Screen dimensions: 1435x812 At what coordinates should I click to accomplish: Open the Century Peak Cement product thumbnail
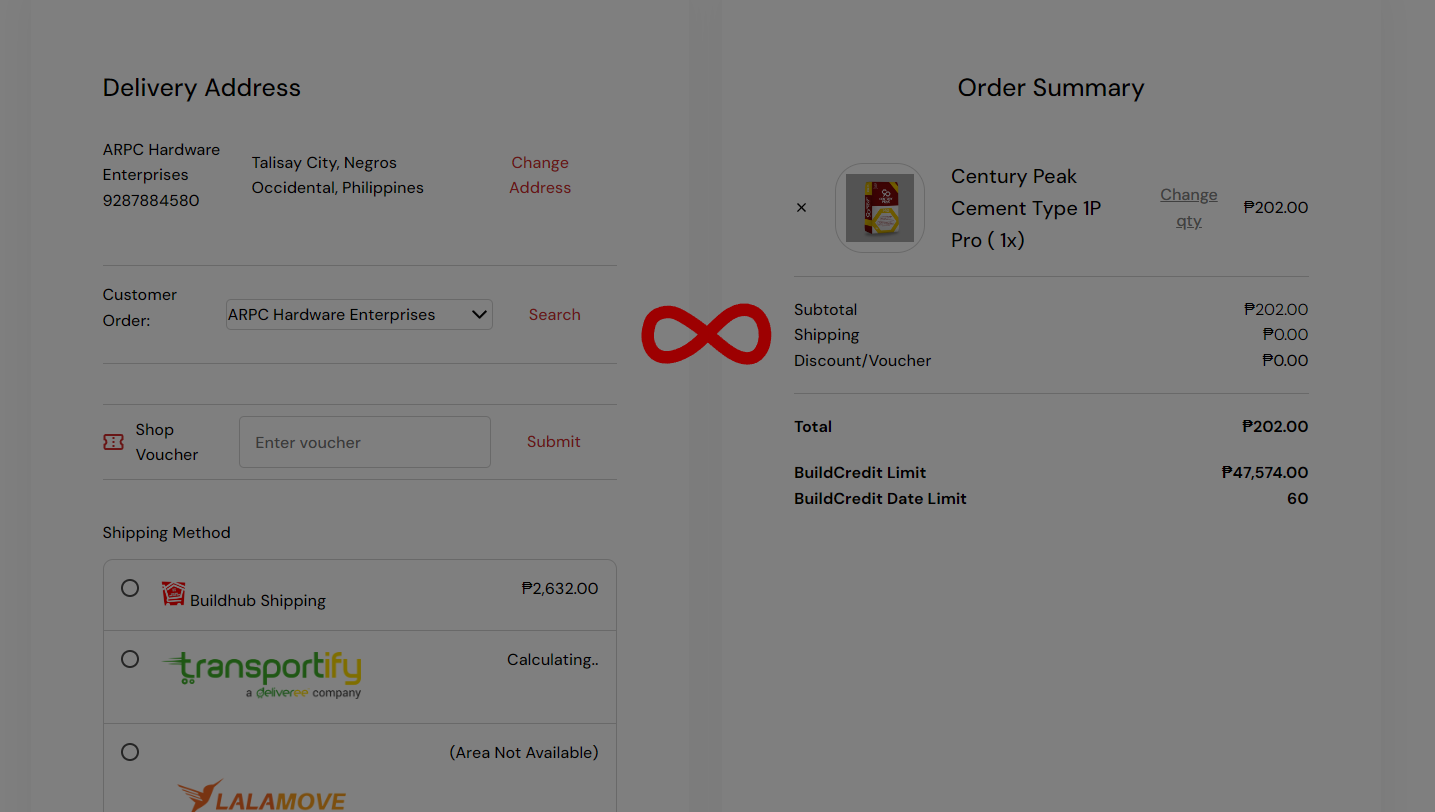[x=880, y=208]
